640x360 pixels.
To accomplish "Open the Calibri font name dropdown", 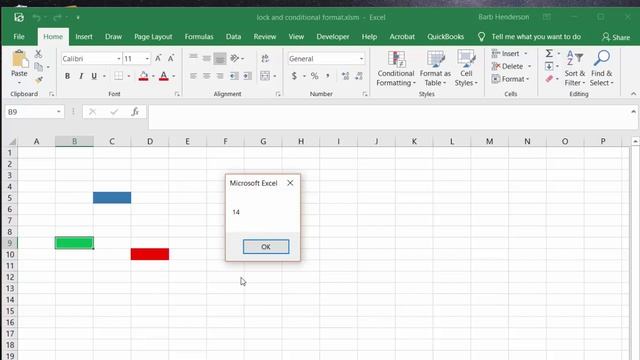I will click(x=118, y=59).
